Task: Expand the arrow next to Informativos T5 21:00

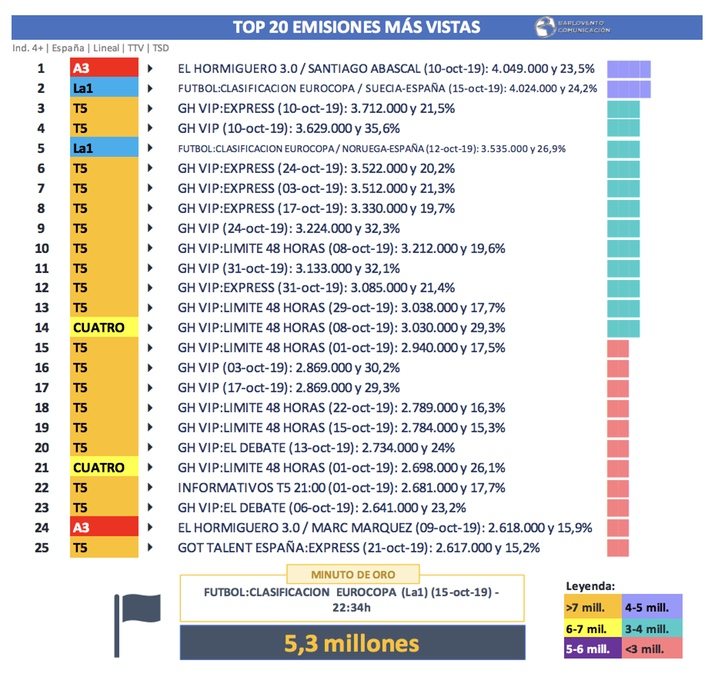Action: pos(150,487)
